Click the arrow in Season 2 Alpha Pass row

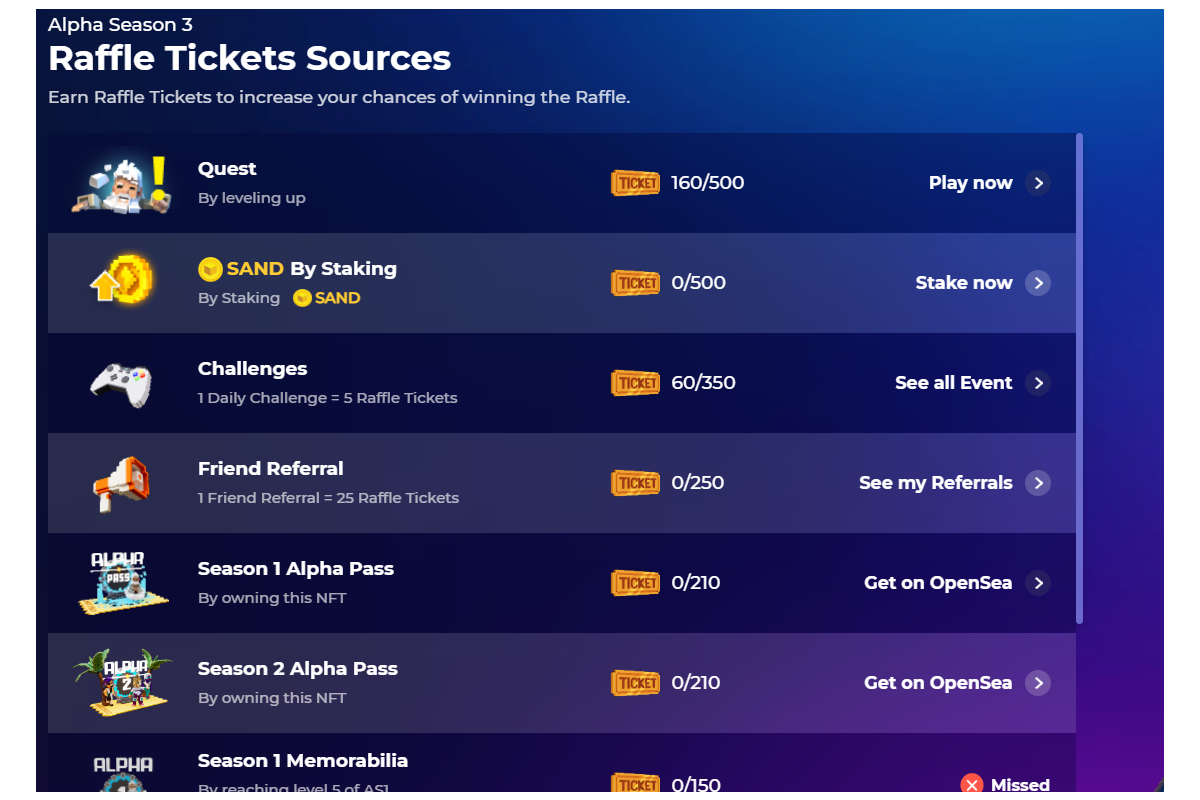coord(1038,683)
